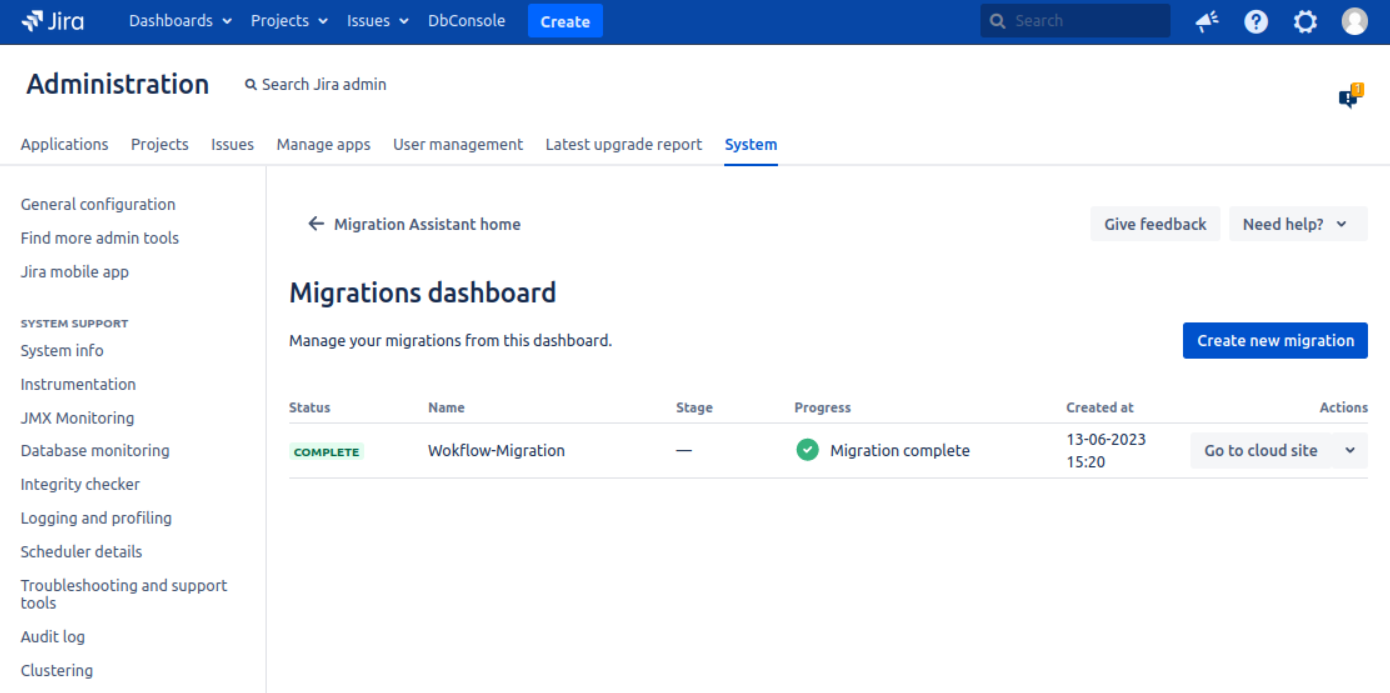The width and height of the screenshot is (1390, 693).
Task: Expand the Projects dropdown menu
Action: click(289, 21)
